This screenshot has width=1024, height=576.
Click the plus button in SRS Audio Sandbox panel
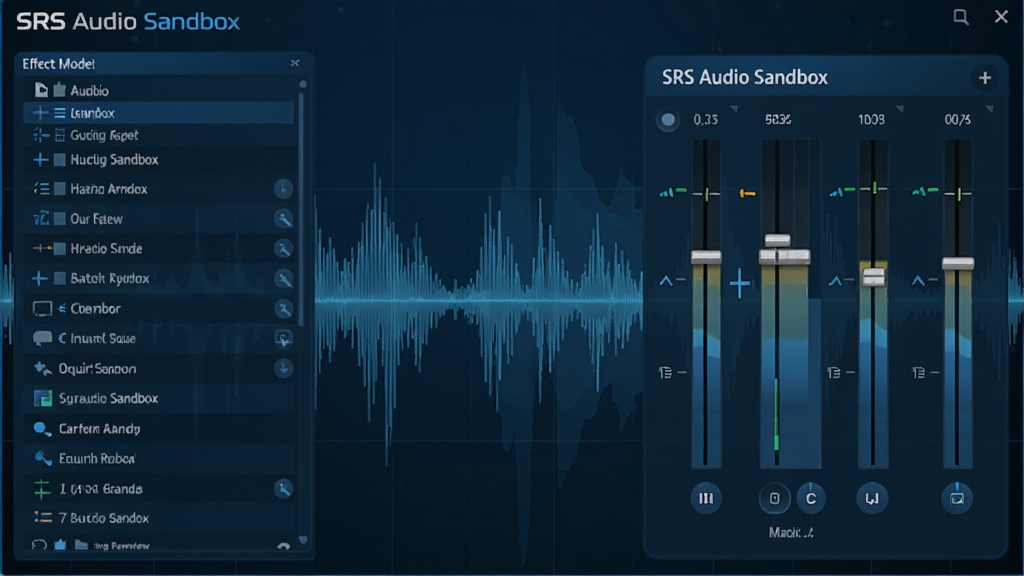(985, 78)
